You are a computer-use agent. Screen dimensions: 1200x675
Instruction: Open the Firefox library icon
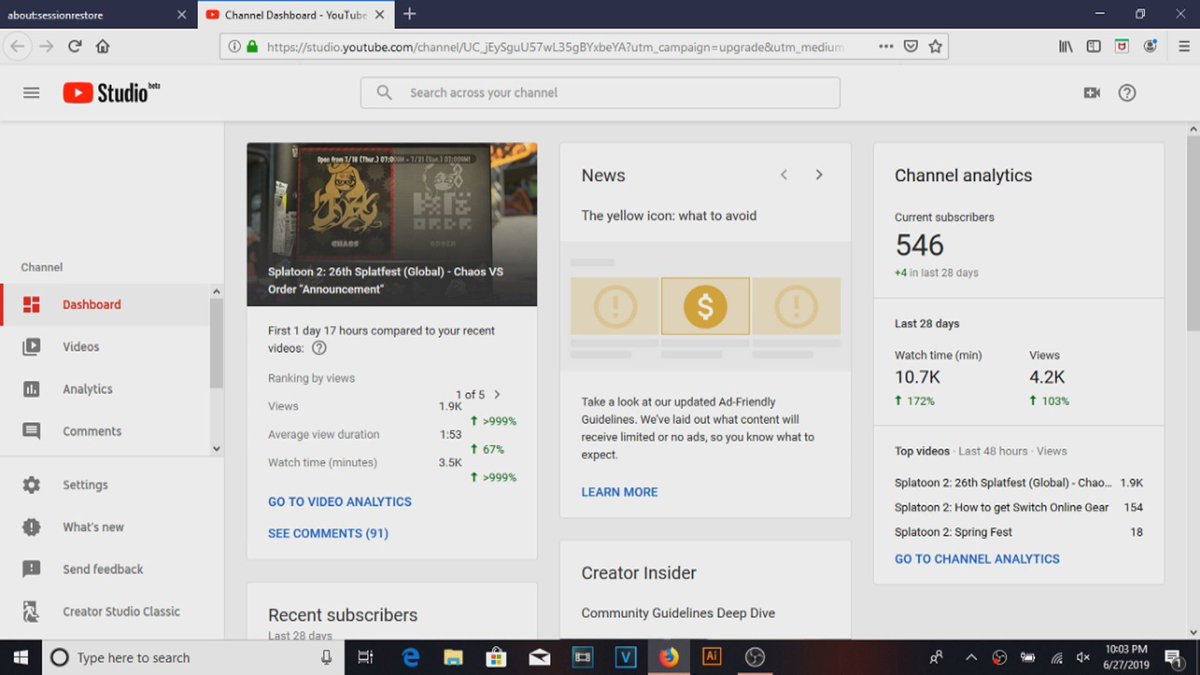1066,46
